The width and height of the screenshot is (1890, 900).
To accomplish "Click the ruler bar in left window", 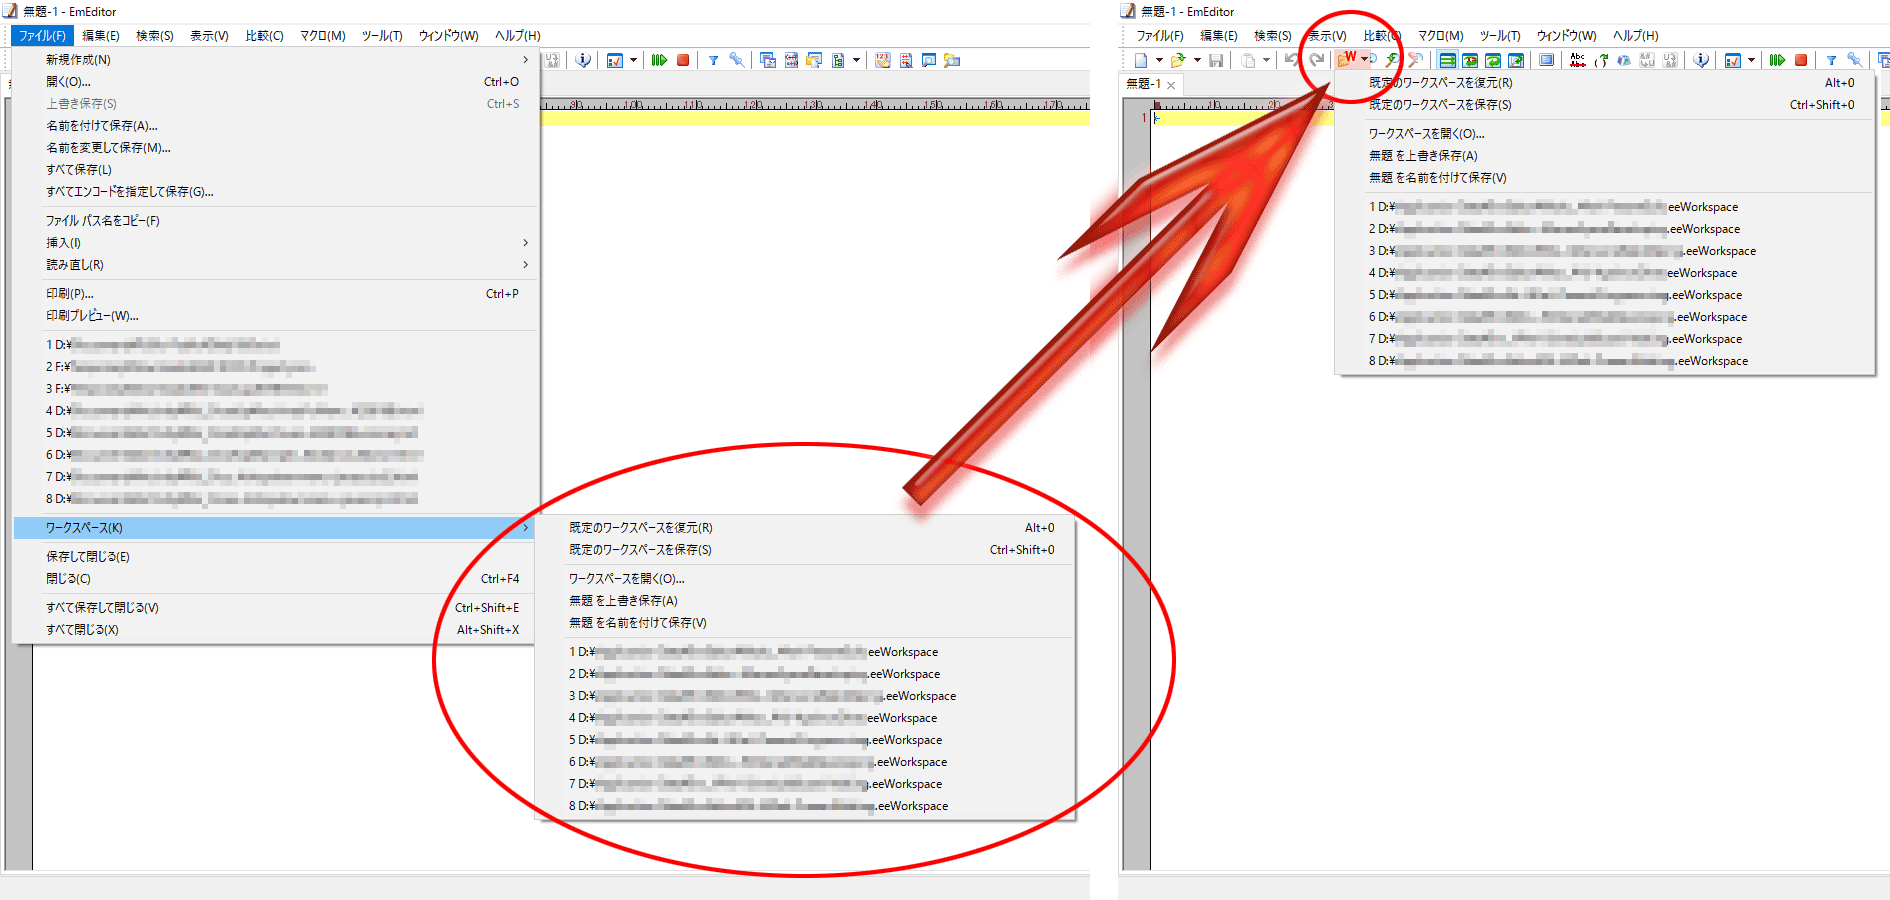I will click(815, 104).
